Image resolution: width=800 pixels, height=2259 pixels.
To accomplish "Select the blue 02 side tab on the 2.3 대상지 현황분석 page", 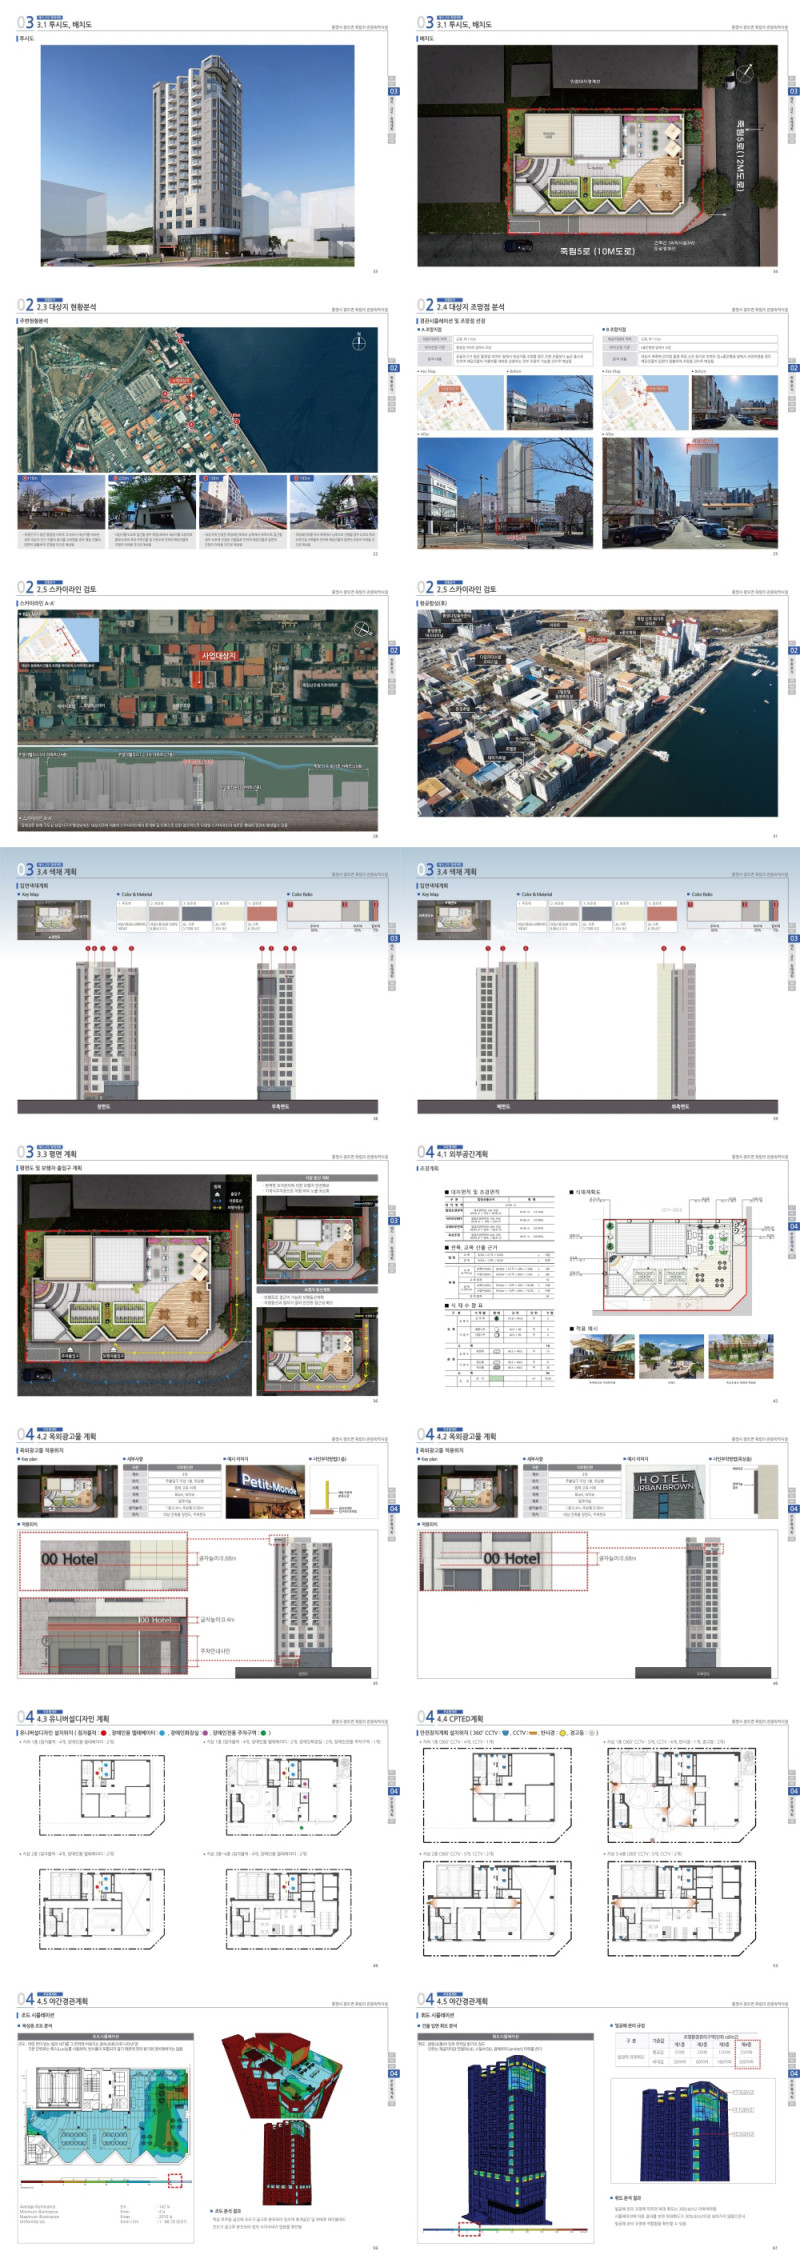I will 393,368.
